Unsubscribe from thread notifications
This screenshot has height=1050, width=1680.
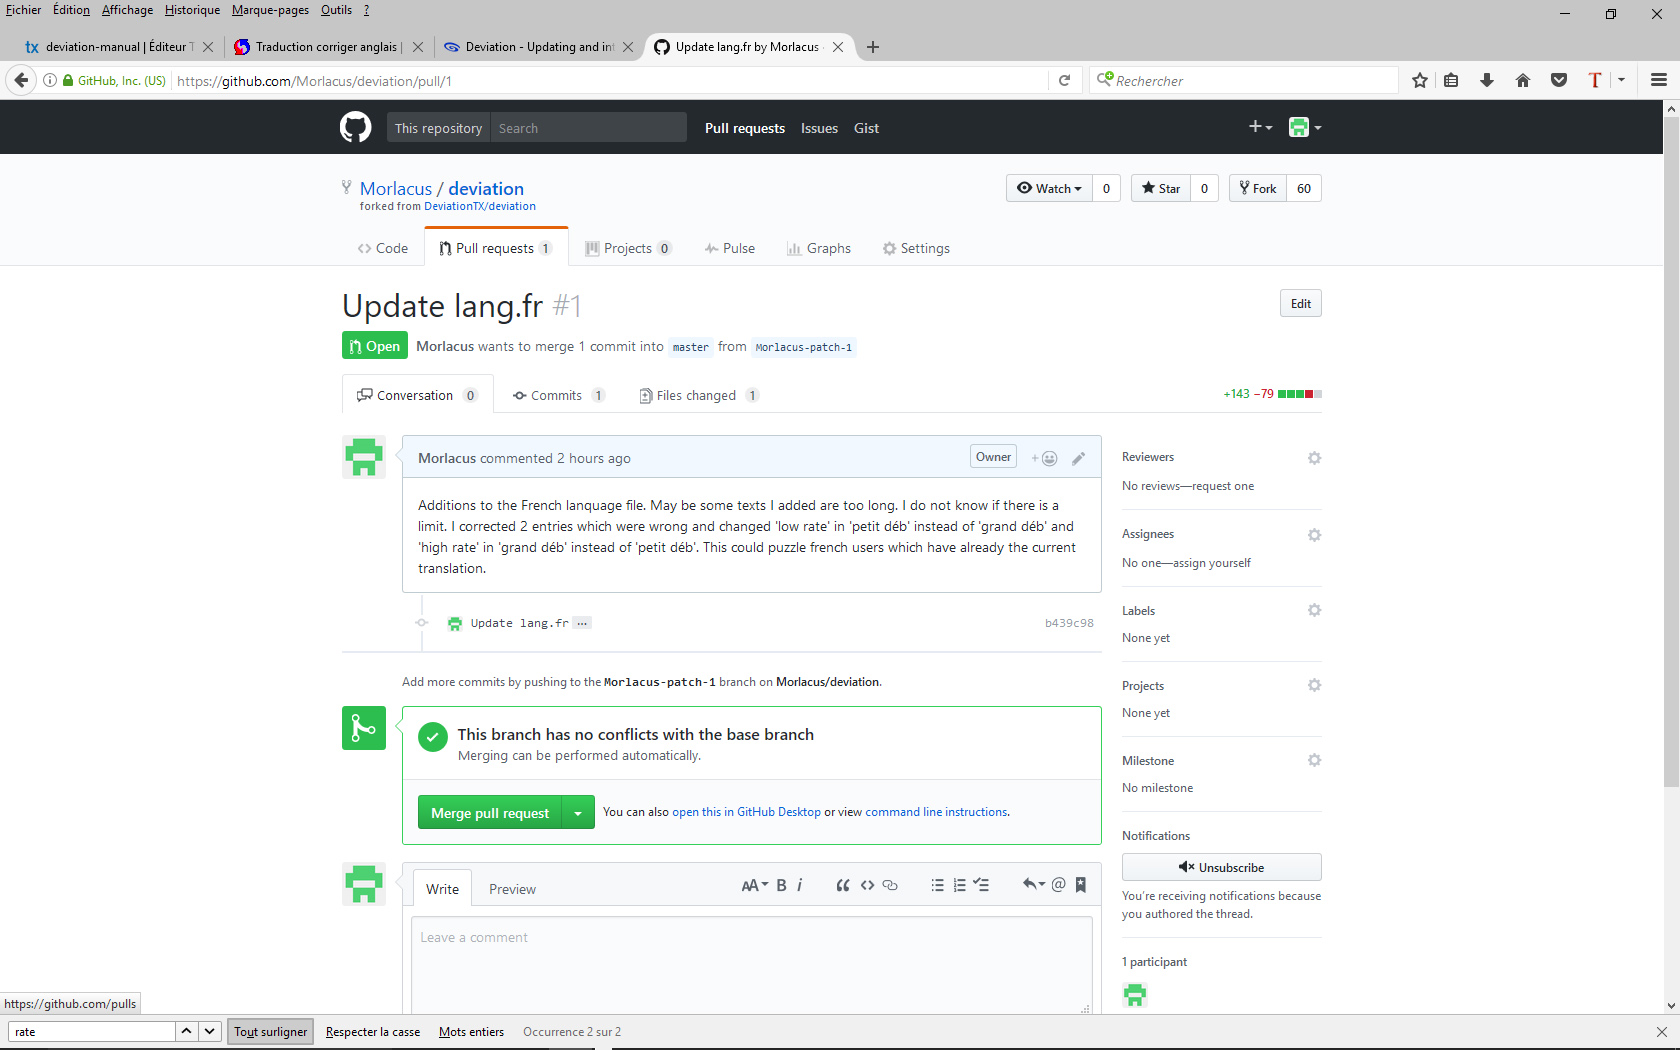click(1221, 867)
